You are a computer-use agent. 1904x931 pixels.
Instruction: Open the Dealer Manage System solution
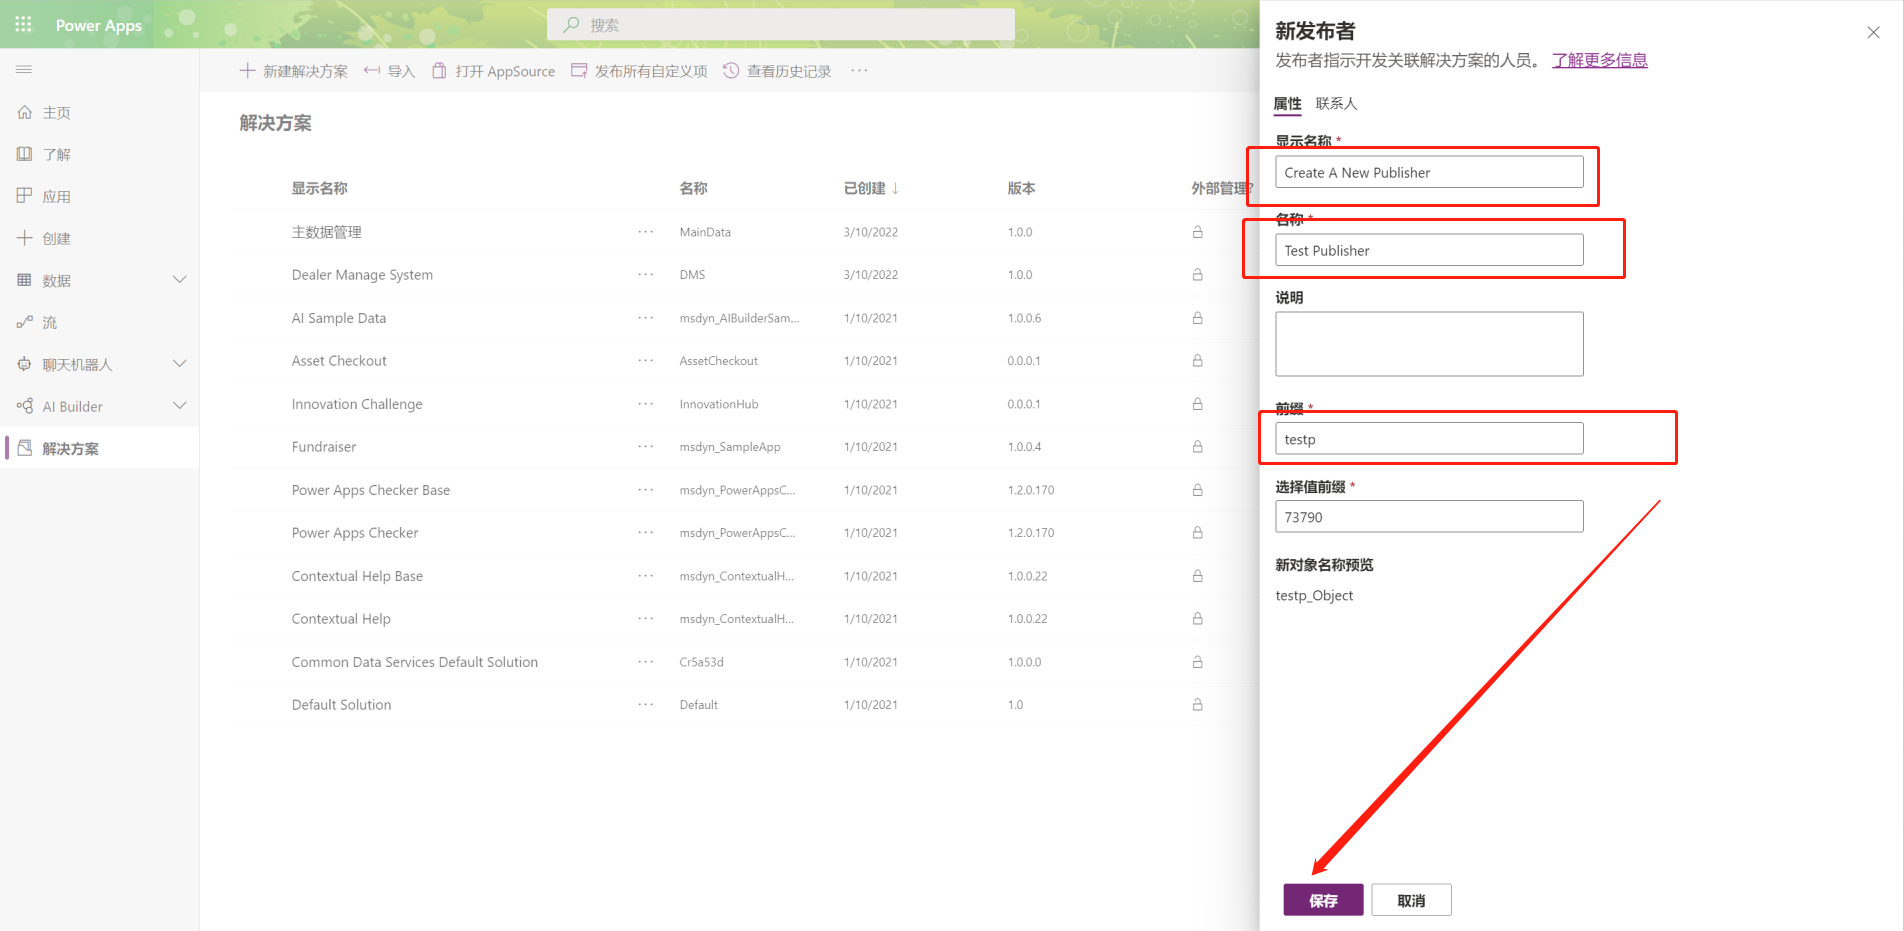click(x=362, y=275)
